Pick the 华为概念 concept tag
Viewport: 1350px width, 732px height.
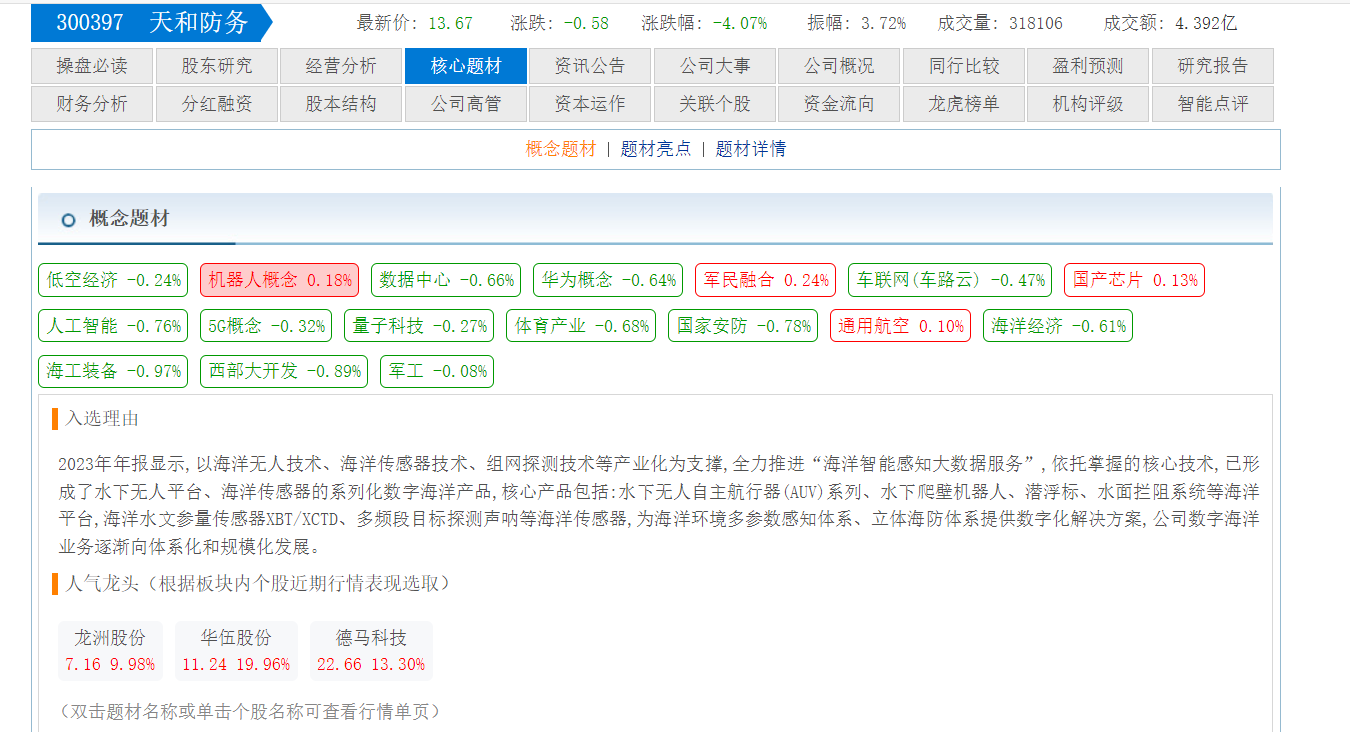tap(608, 280)
